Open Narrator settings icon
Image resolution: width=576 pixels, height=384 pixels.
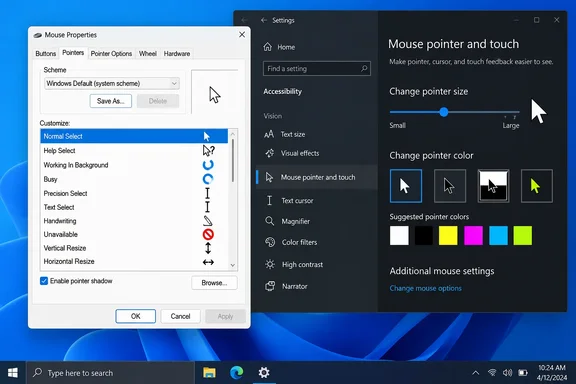point(270,286)
